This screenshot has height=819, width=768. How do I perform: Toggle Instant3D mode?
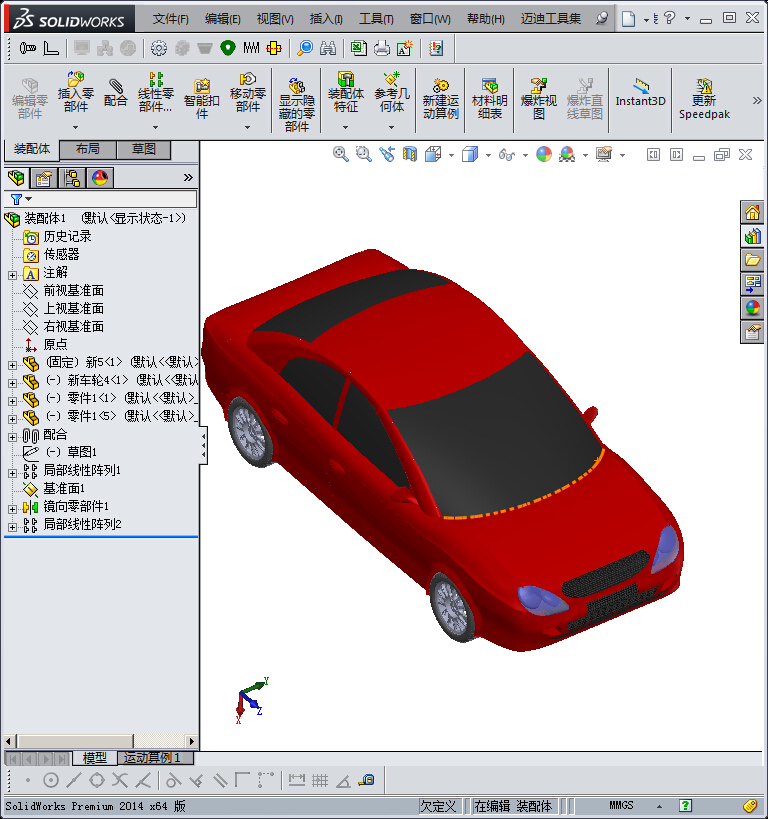(x=641, y=92)
